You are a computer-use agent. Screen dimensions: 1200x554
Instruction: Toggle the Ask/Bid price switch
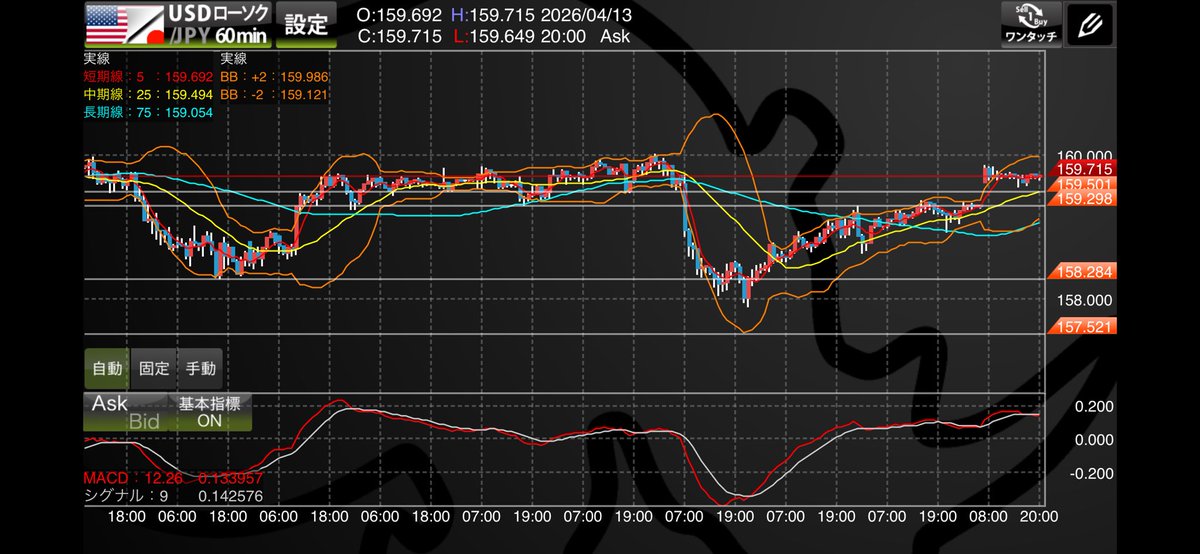[126, 412]
